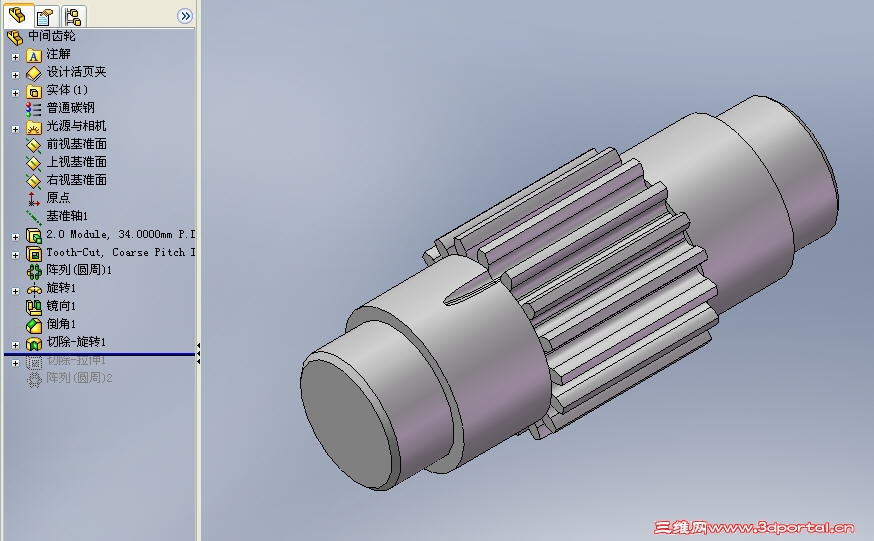
Task: Expand the 光源与相机 node
Action: click(16, 129)
